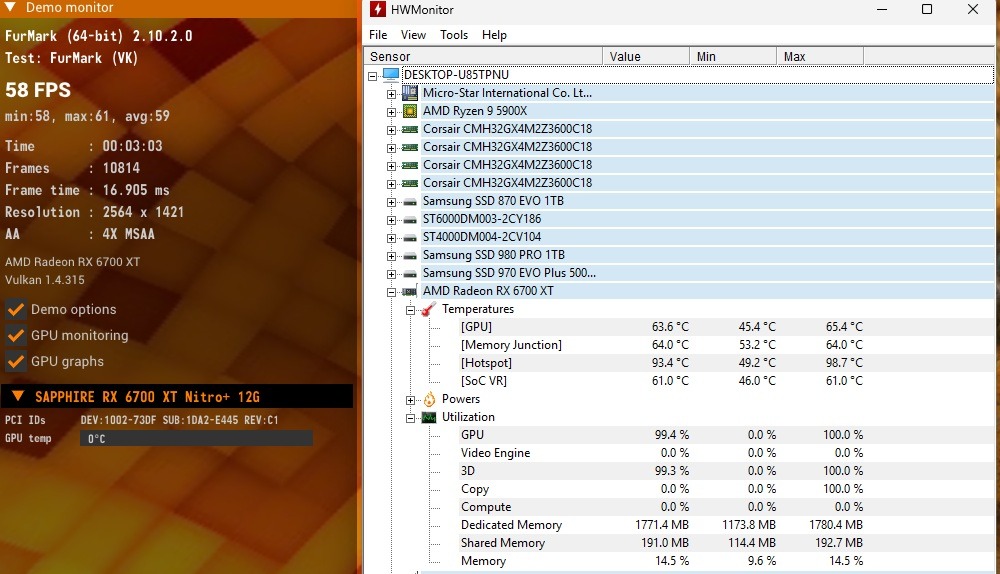Click the Temperatures thermometer icon

click(429, 309)
